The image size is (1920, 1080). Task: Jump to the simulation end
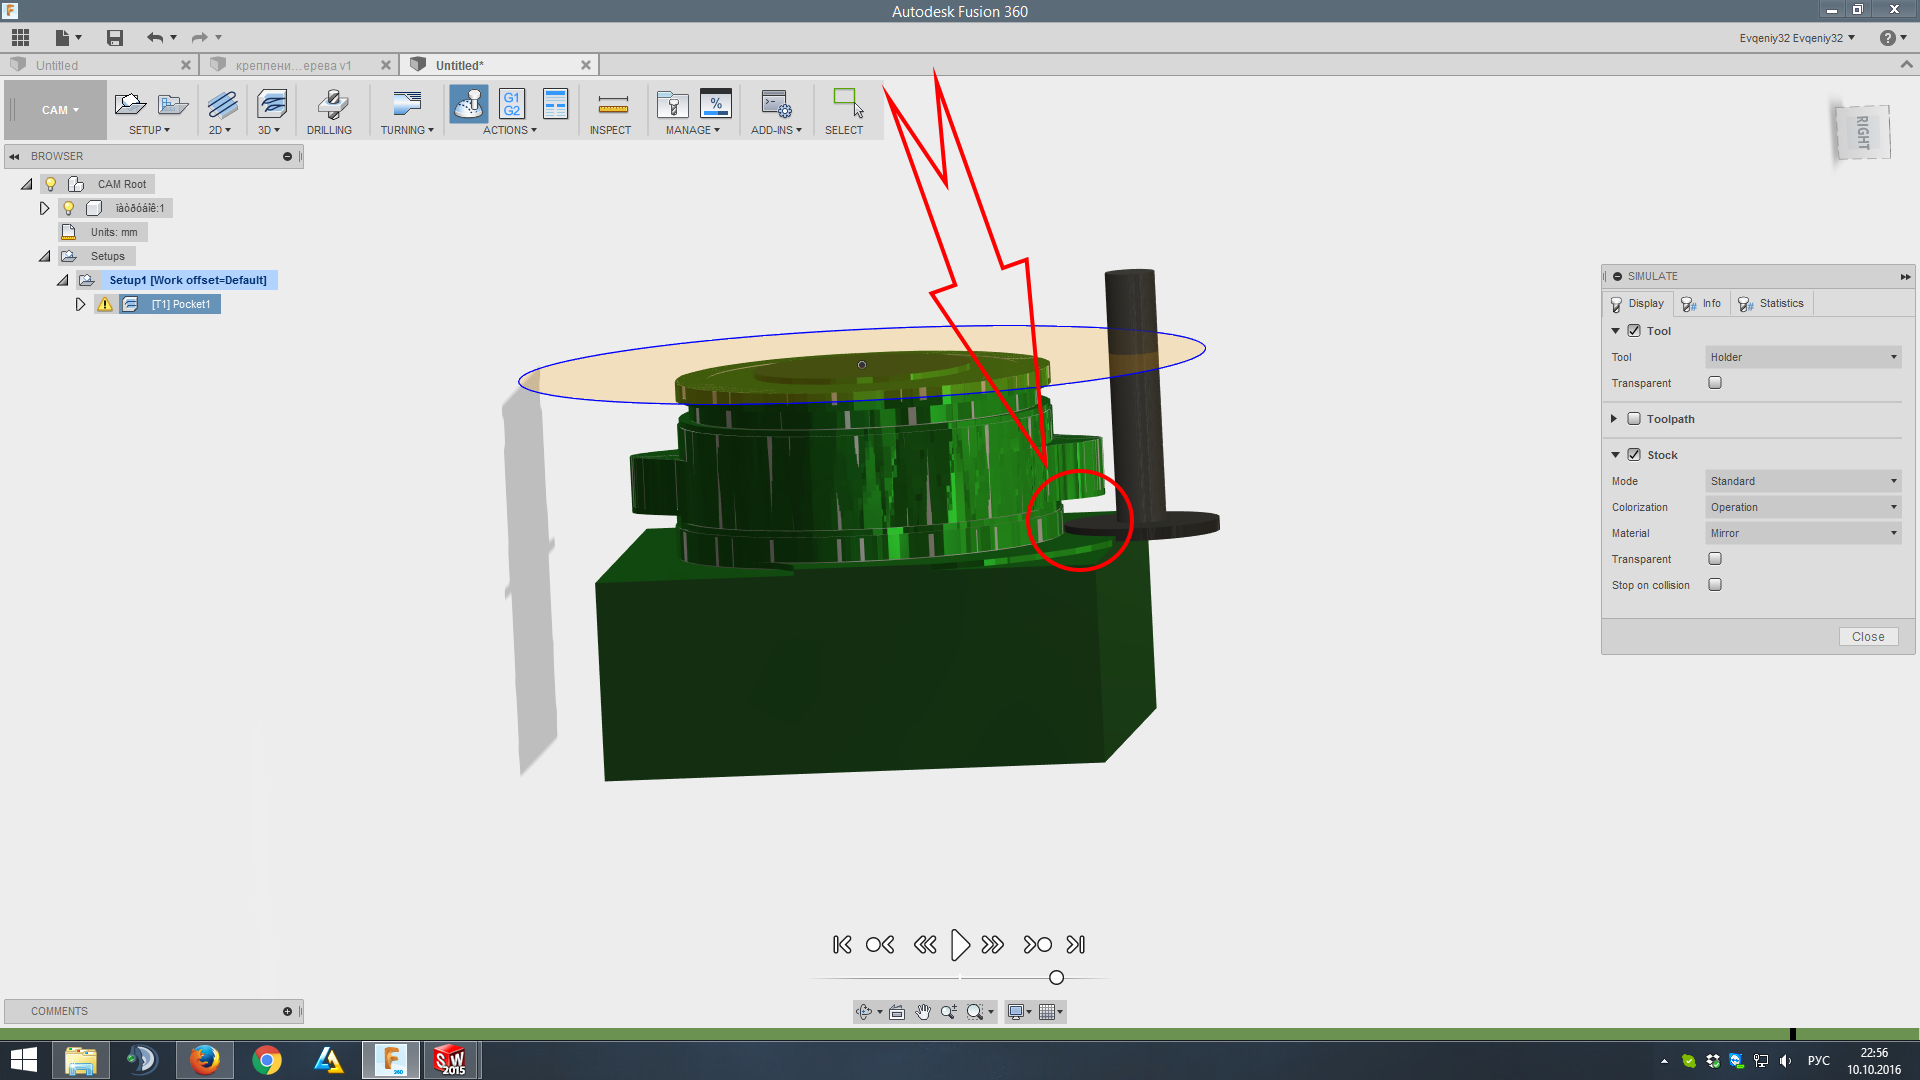tap(1075, 944)
